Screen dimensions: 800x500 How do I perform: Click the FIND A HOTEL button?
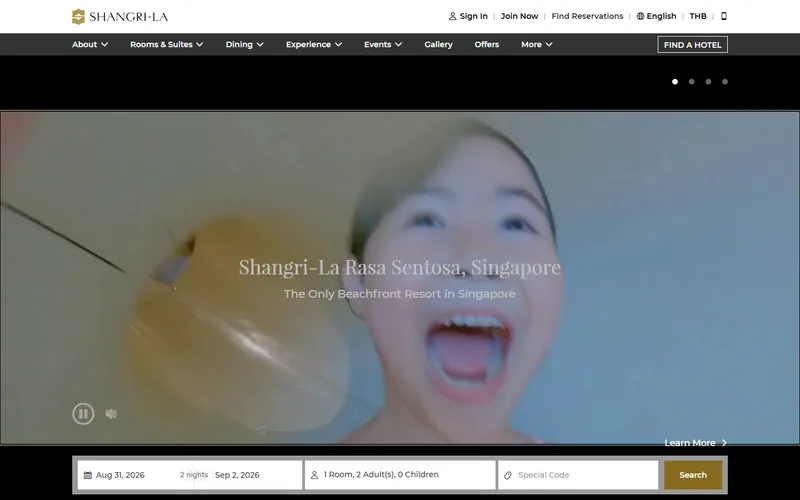click(x=692, y=45)
